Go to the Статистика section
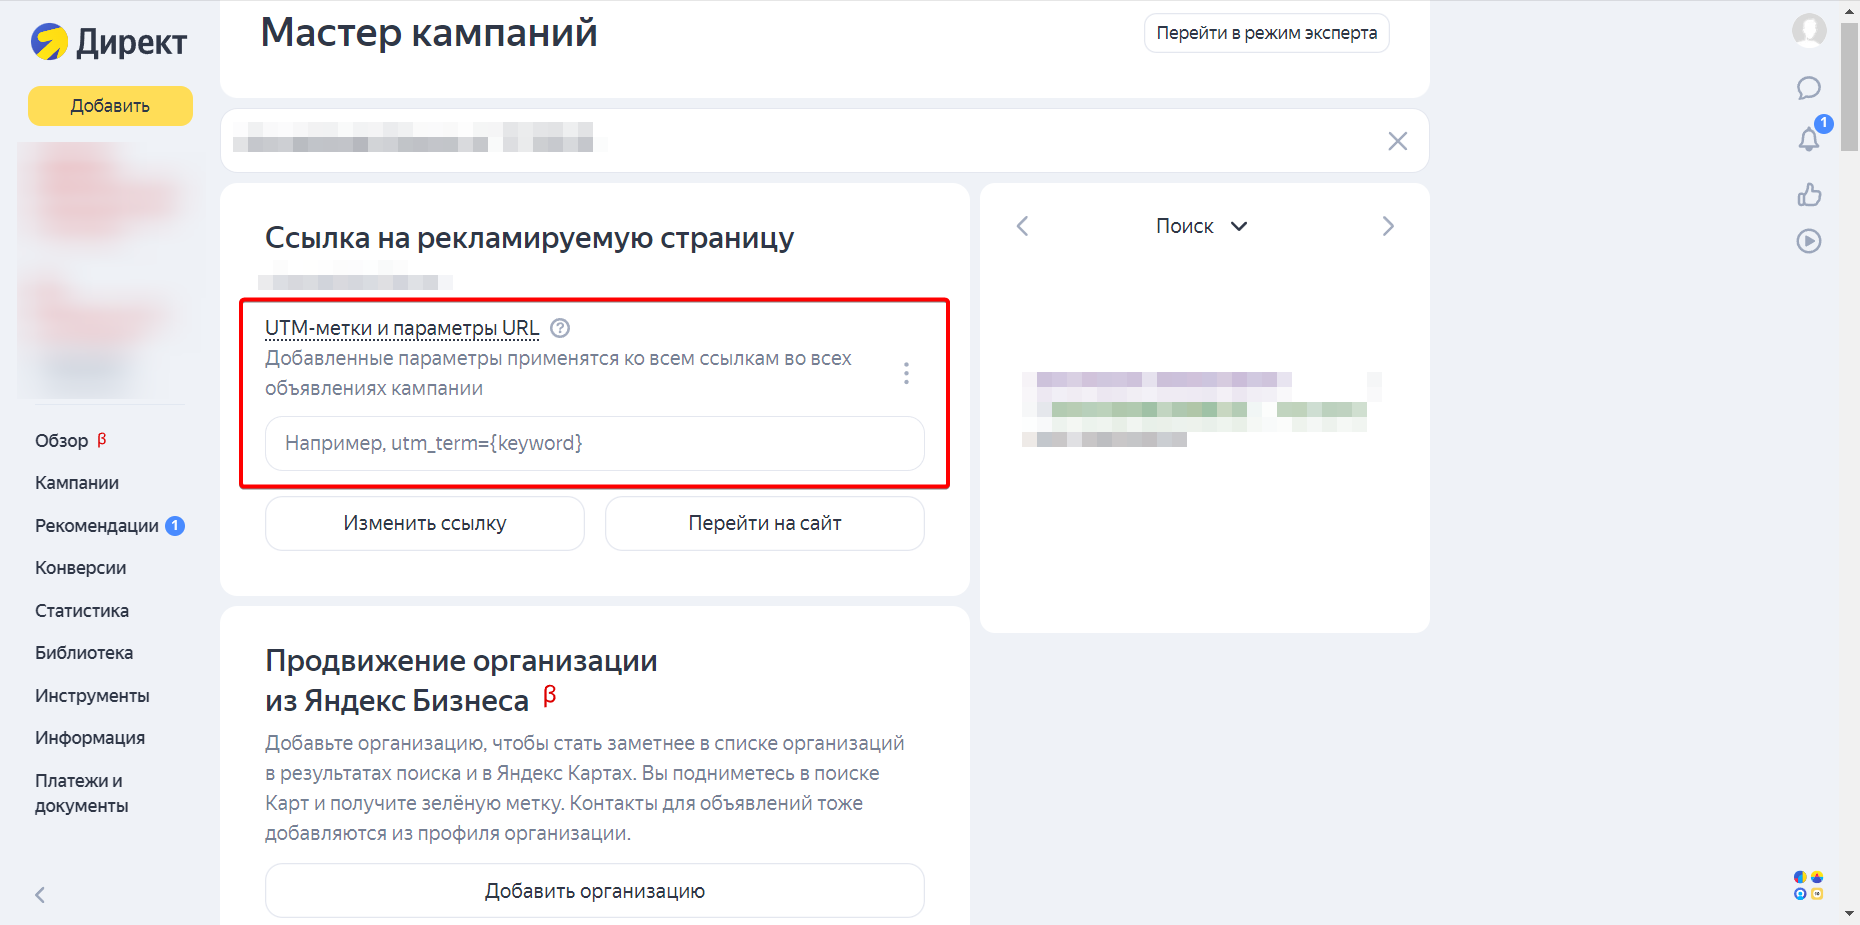The image size is (1860, 925). pos(82,610)
